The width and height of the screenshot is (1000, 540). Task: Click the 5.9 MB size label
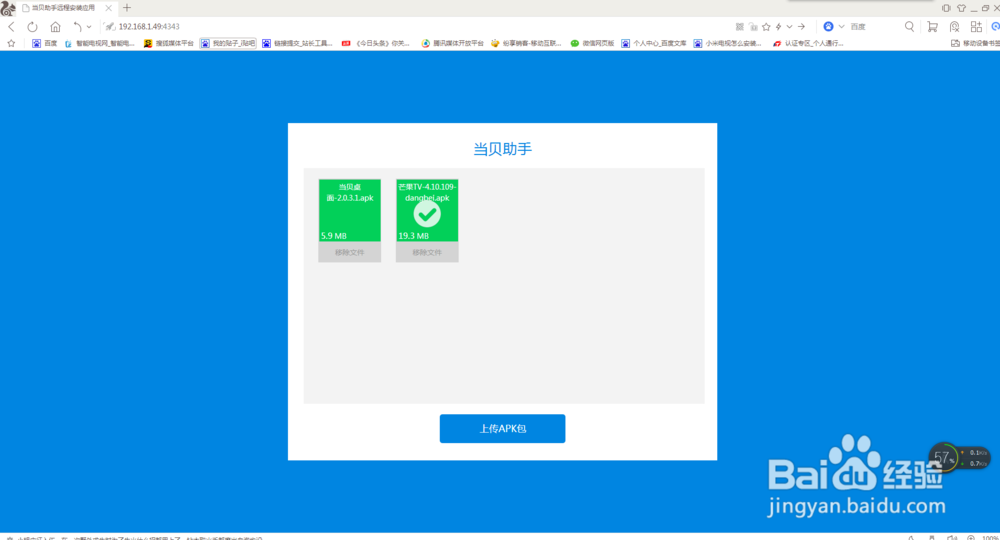click(334, 236)
